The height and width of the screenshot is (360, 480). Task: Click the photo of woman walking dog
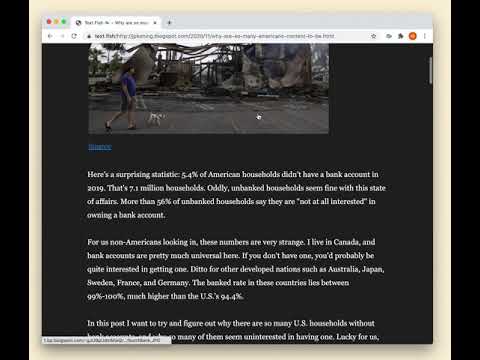click(208, 89)
